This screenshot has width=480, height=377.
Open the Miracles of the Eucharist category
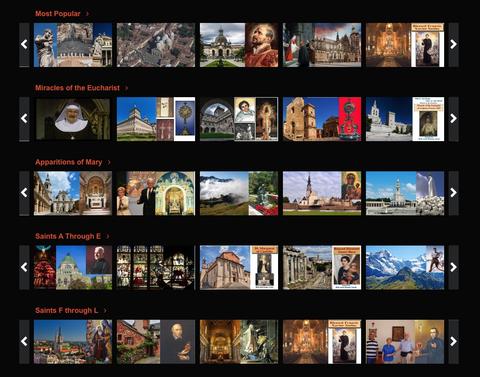click(x=77, y=88)
